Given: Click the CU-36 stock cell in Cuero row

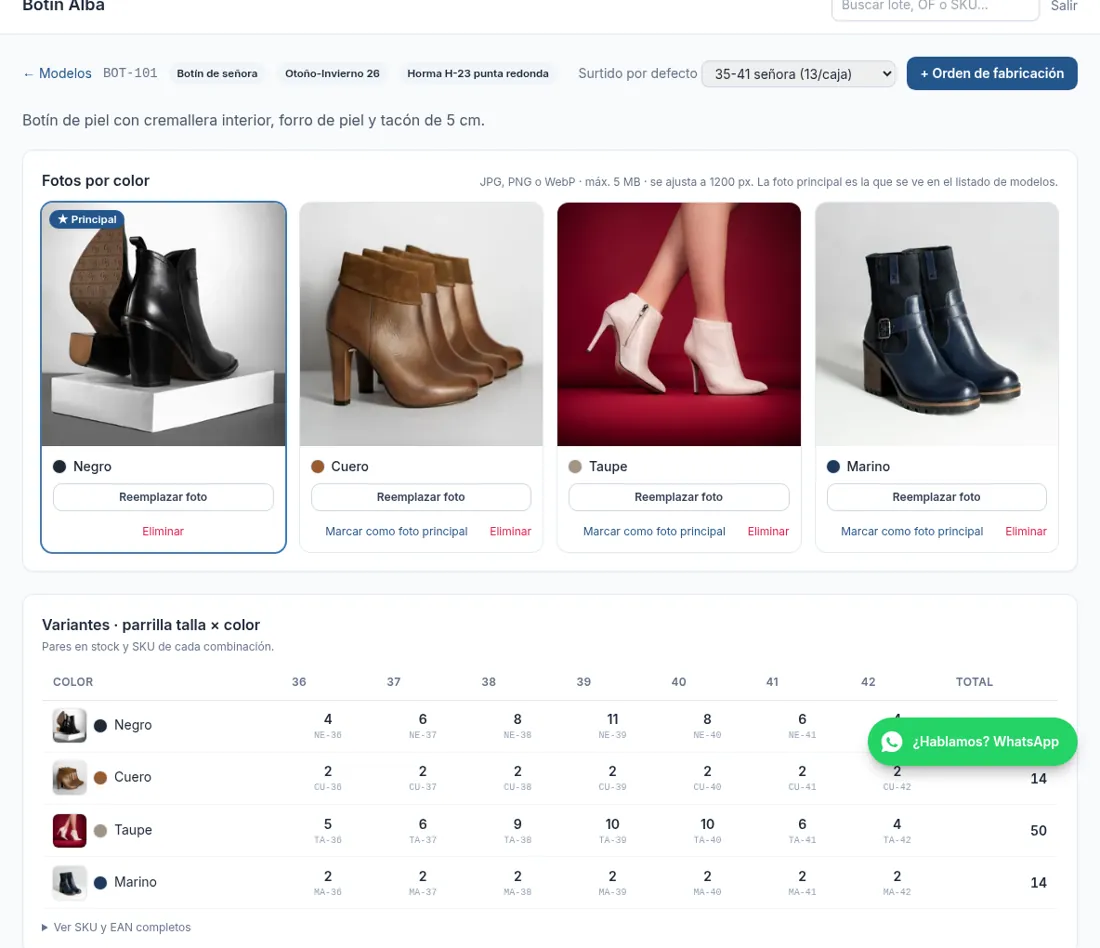Looking at the screenshot, I should [328, 777].
